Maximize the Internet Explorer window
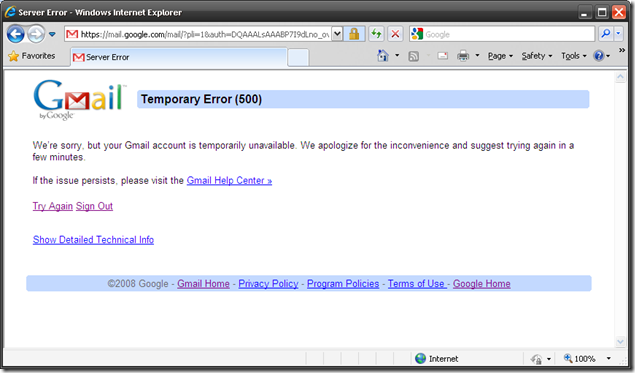This screenshot has height=373, width=635. [x=602, y=12]
